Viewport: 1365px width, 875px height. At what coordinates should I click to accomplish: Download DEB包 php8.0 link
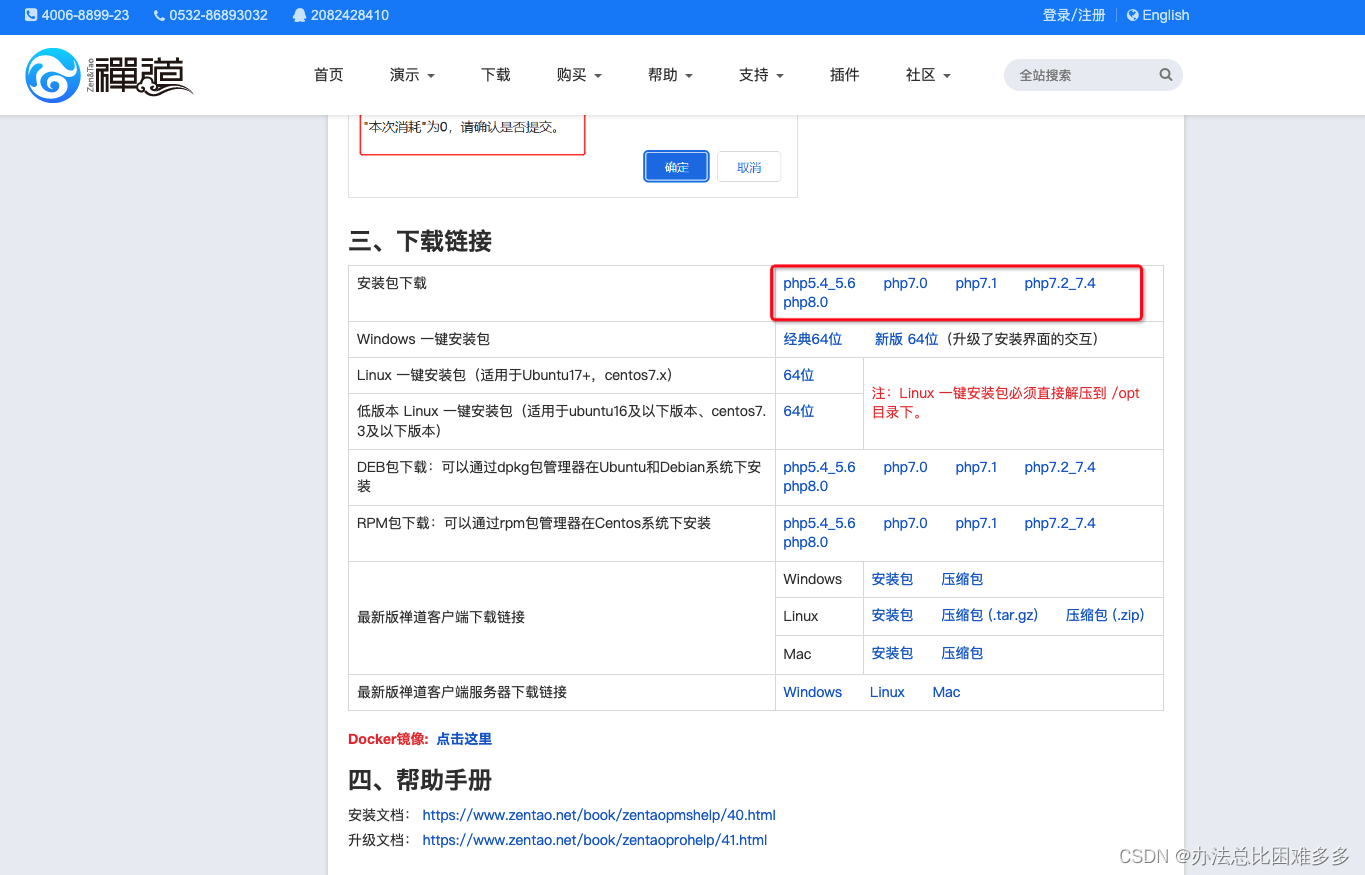[x=805, y=486]
